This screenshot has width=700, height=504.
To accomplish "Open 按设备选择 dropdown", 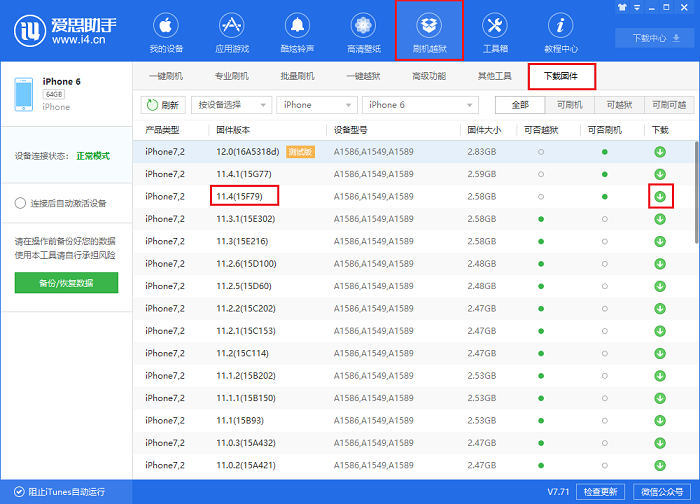I will pos(231,105).
